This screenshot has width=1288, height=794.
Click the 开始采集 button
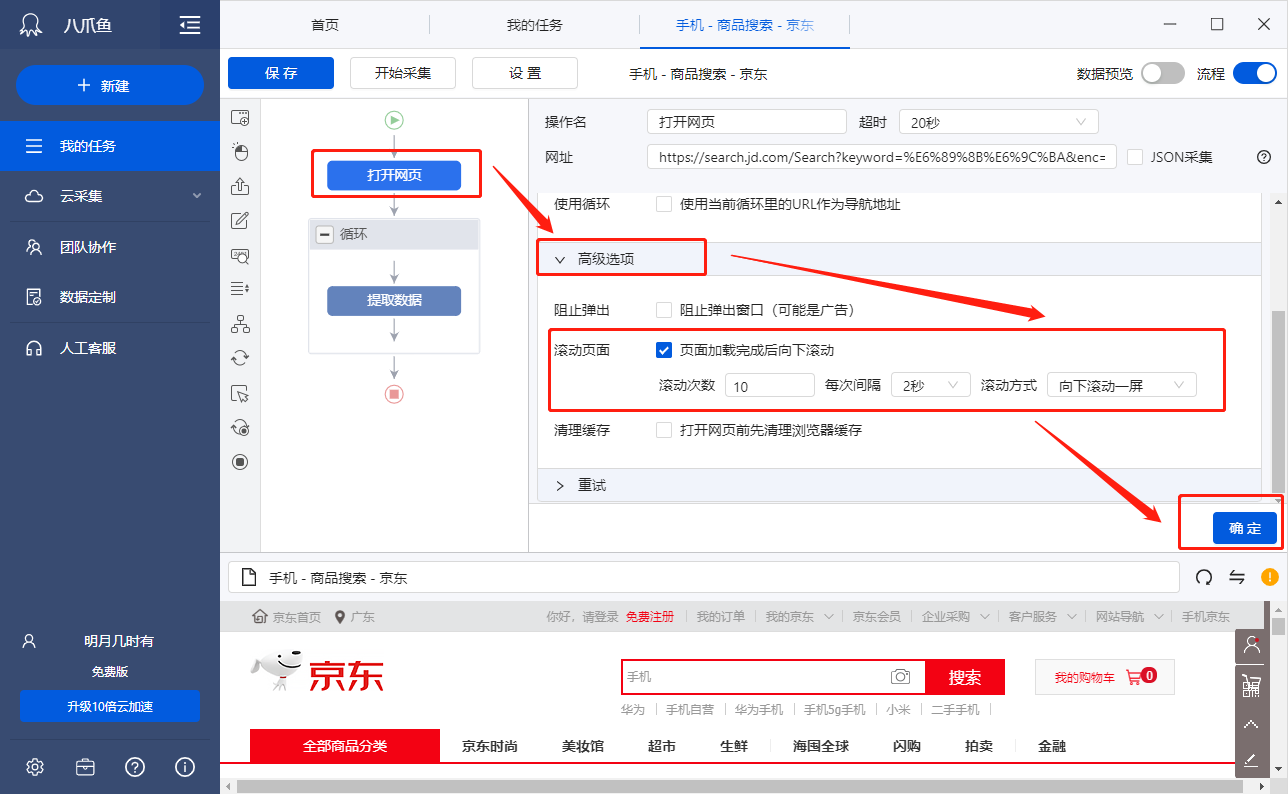pos(403,73)
